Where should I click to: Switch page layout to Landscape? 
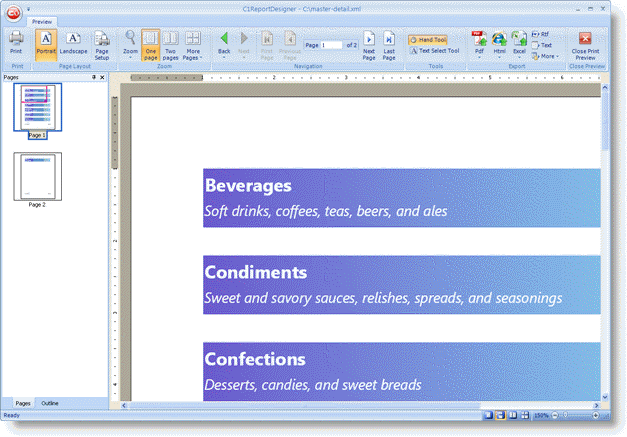tap(73, 44)
